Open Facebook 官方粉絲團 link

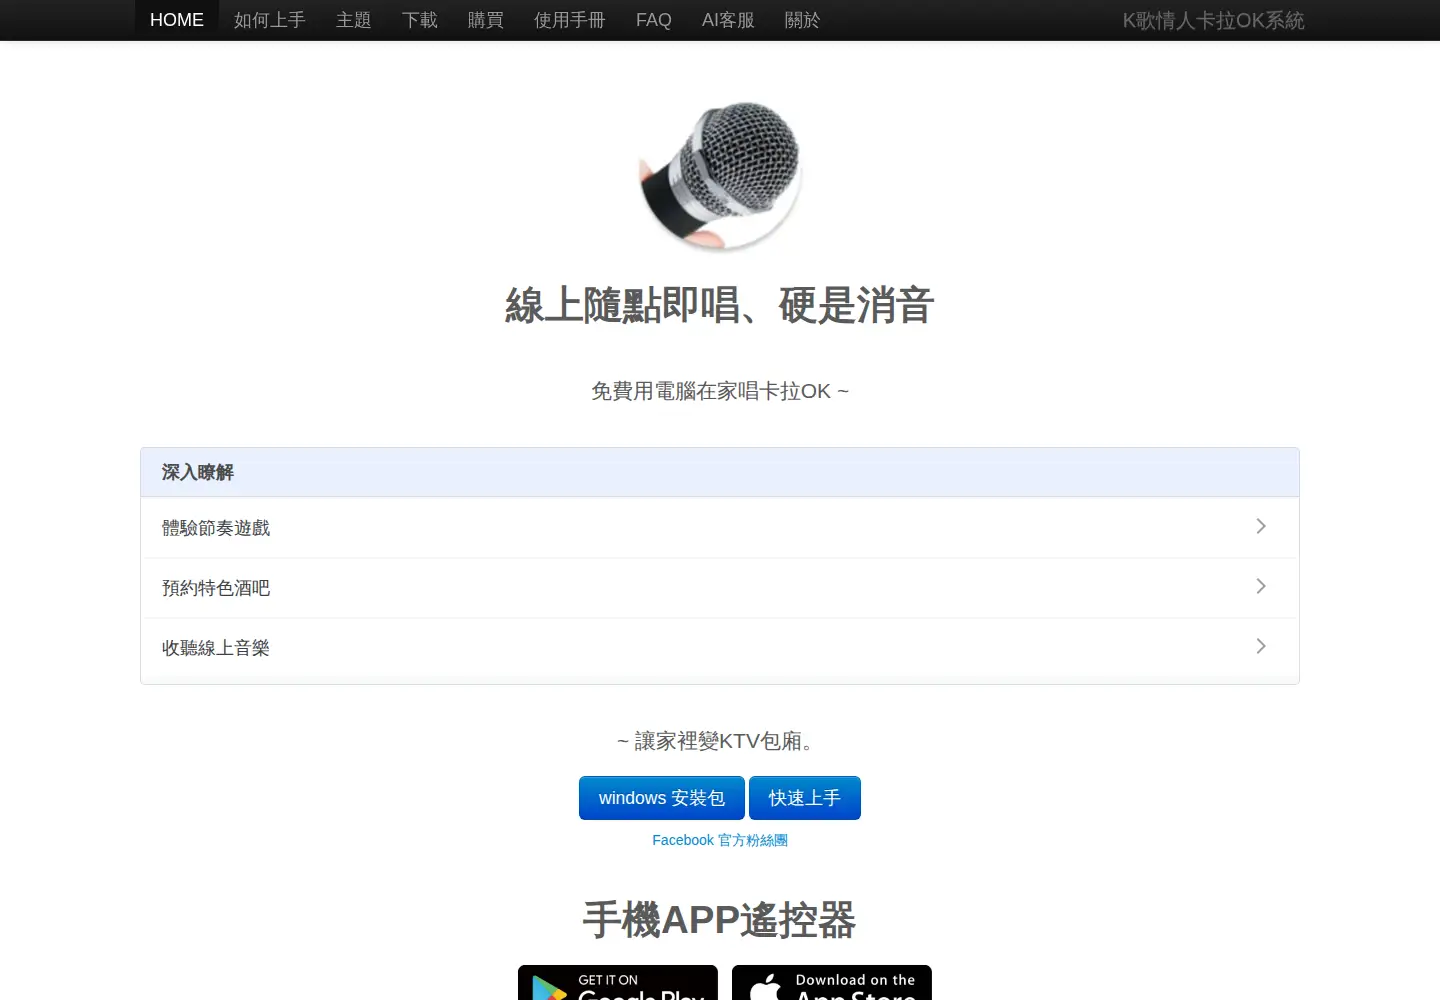720,840
